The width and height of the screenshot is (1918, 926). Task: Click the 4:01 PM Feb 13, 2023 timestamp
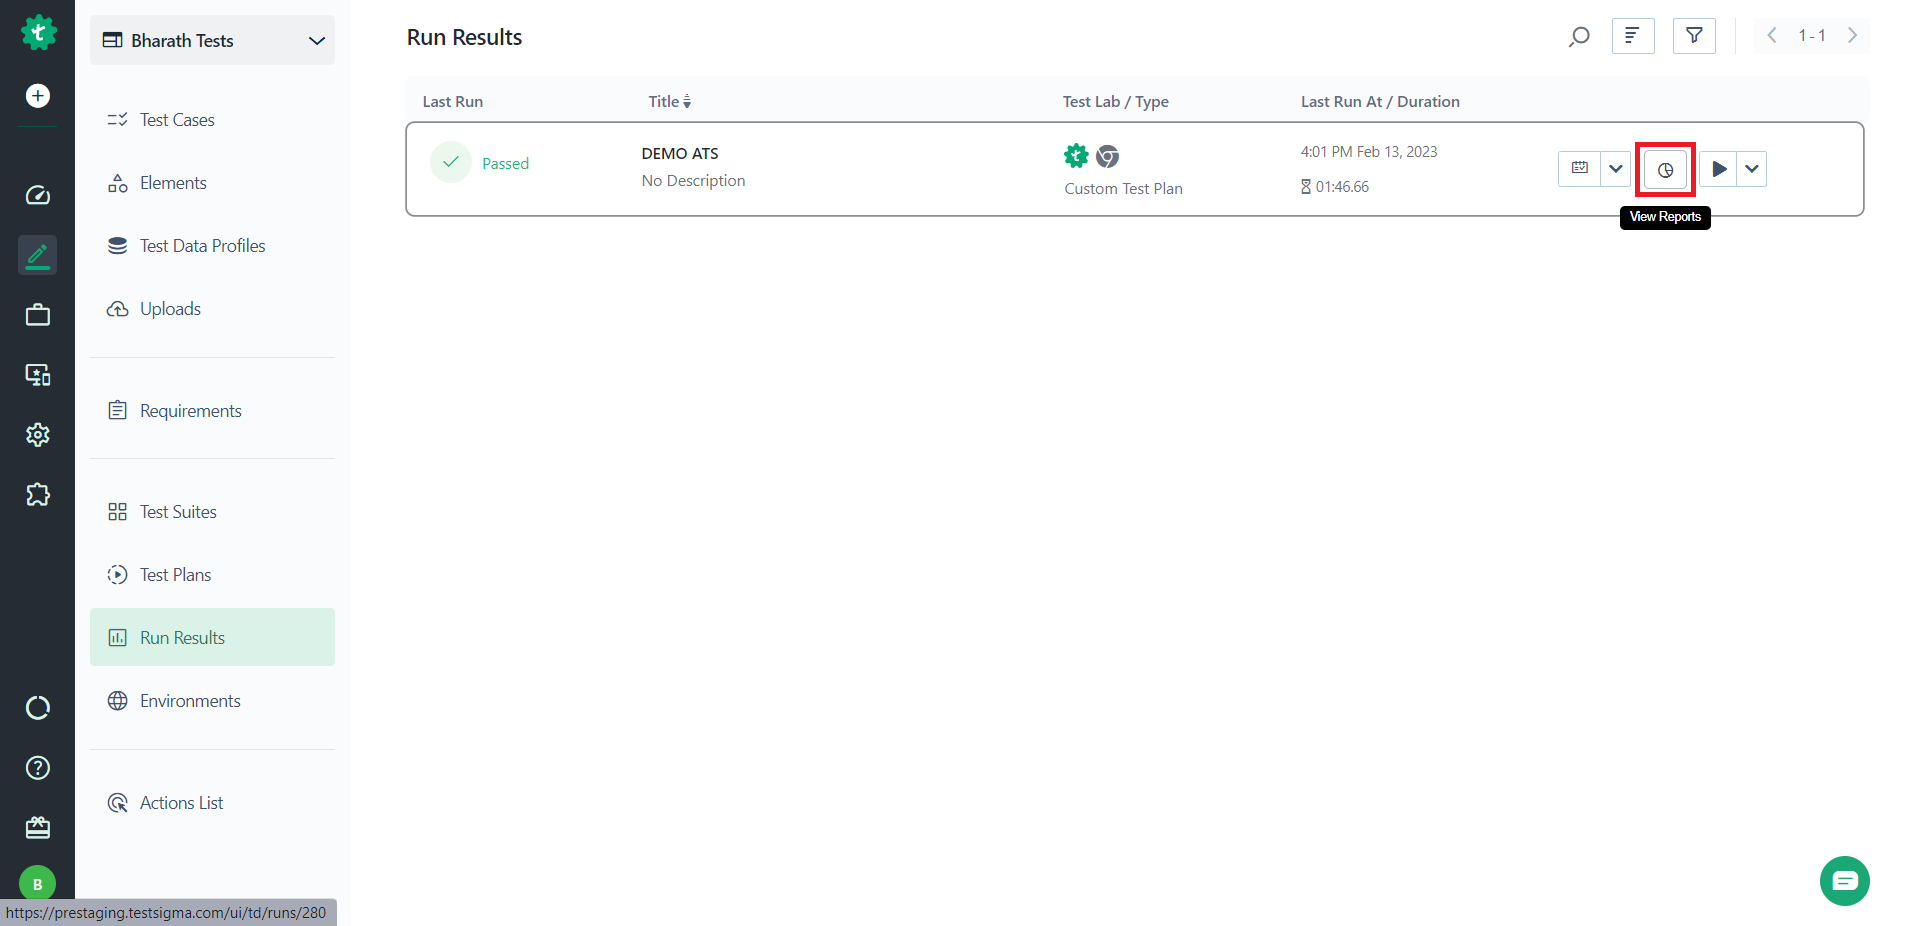coord(1369,152)
